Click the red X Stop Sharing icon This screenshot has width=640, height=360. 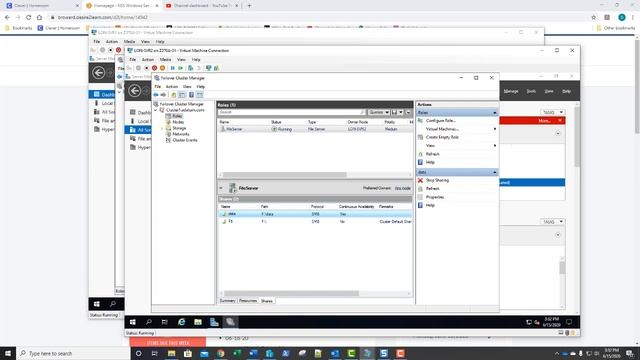pos(420,180)
